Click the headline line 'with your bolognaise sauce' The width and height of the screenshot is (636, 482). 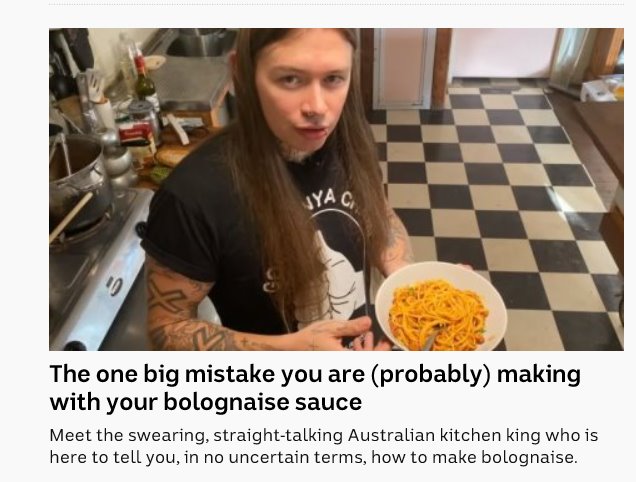[206, 402]
